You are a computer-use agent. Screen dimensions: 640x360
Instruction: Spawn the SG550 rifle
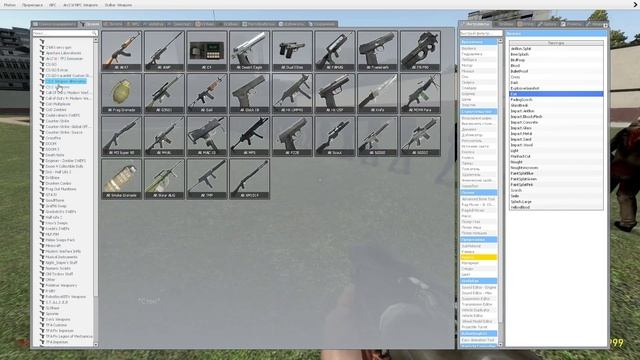pyautogui.click(x=378, y=136)
